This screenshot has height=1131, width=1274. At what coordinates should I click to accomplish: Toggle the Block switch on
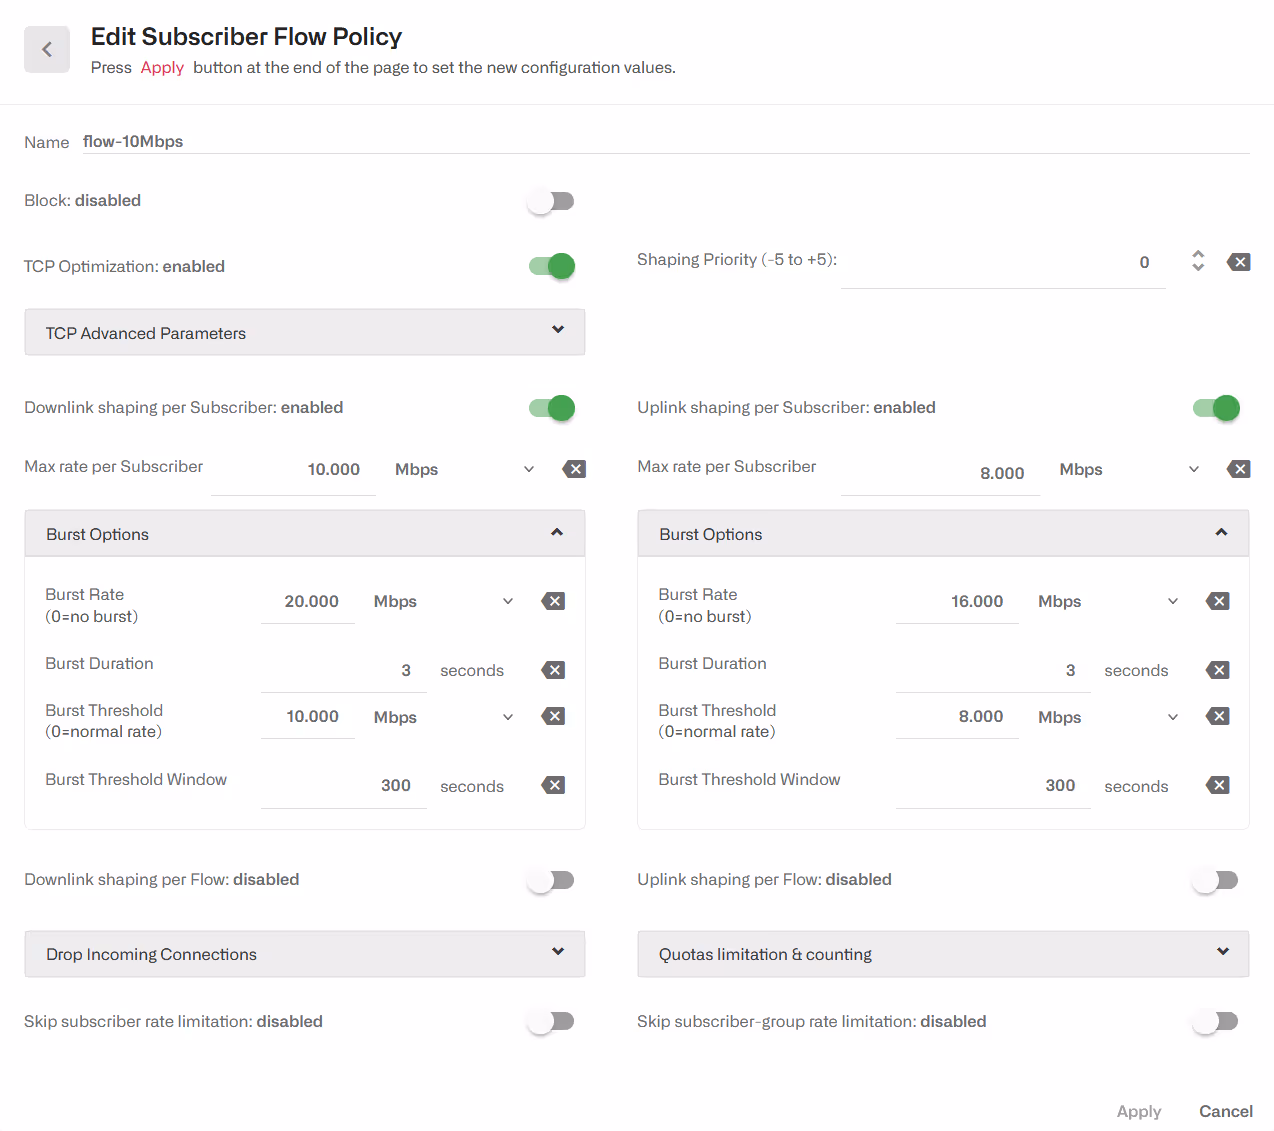[551, 201]
